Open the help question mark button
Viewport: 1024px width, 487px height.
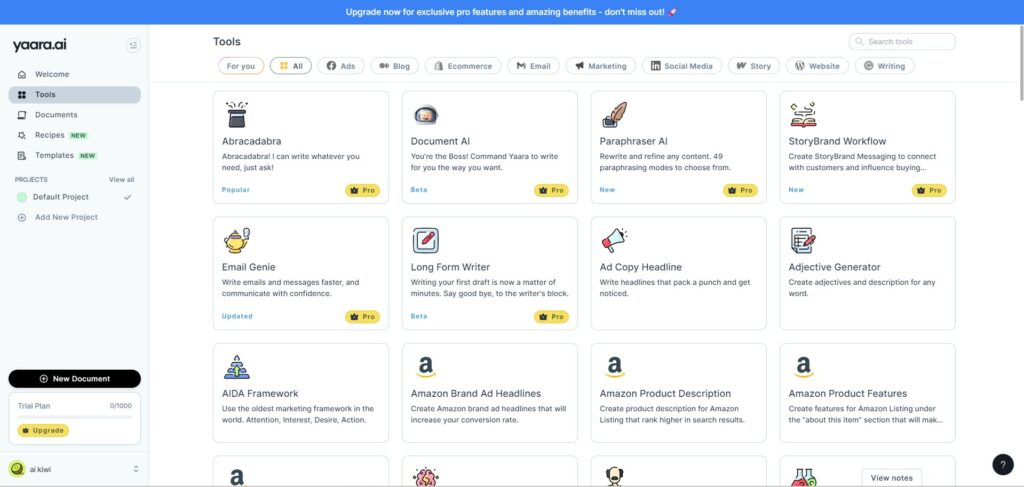coord(1003,464)
